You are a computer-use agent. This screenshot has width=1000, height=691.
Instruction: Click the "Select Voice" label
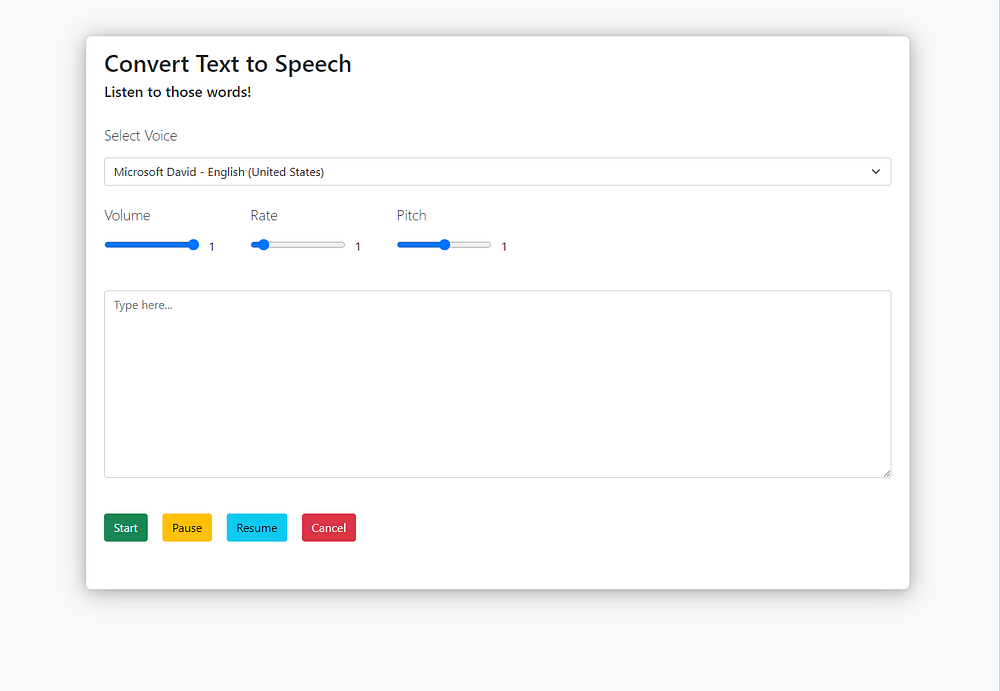[x=141, y=136]
